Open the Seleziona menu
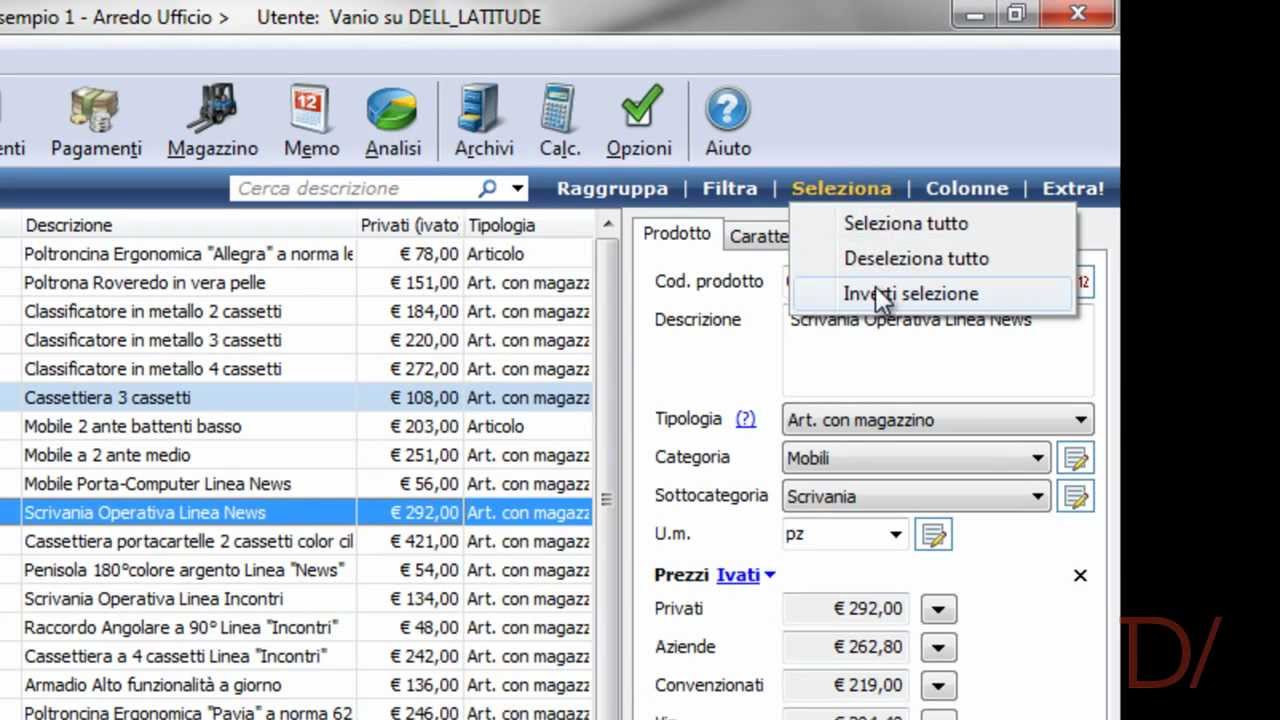1280x720 pixels. (x=841, y=188)
